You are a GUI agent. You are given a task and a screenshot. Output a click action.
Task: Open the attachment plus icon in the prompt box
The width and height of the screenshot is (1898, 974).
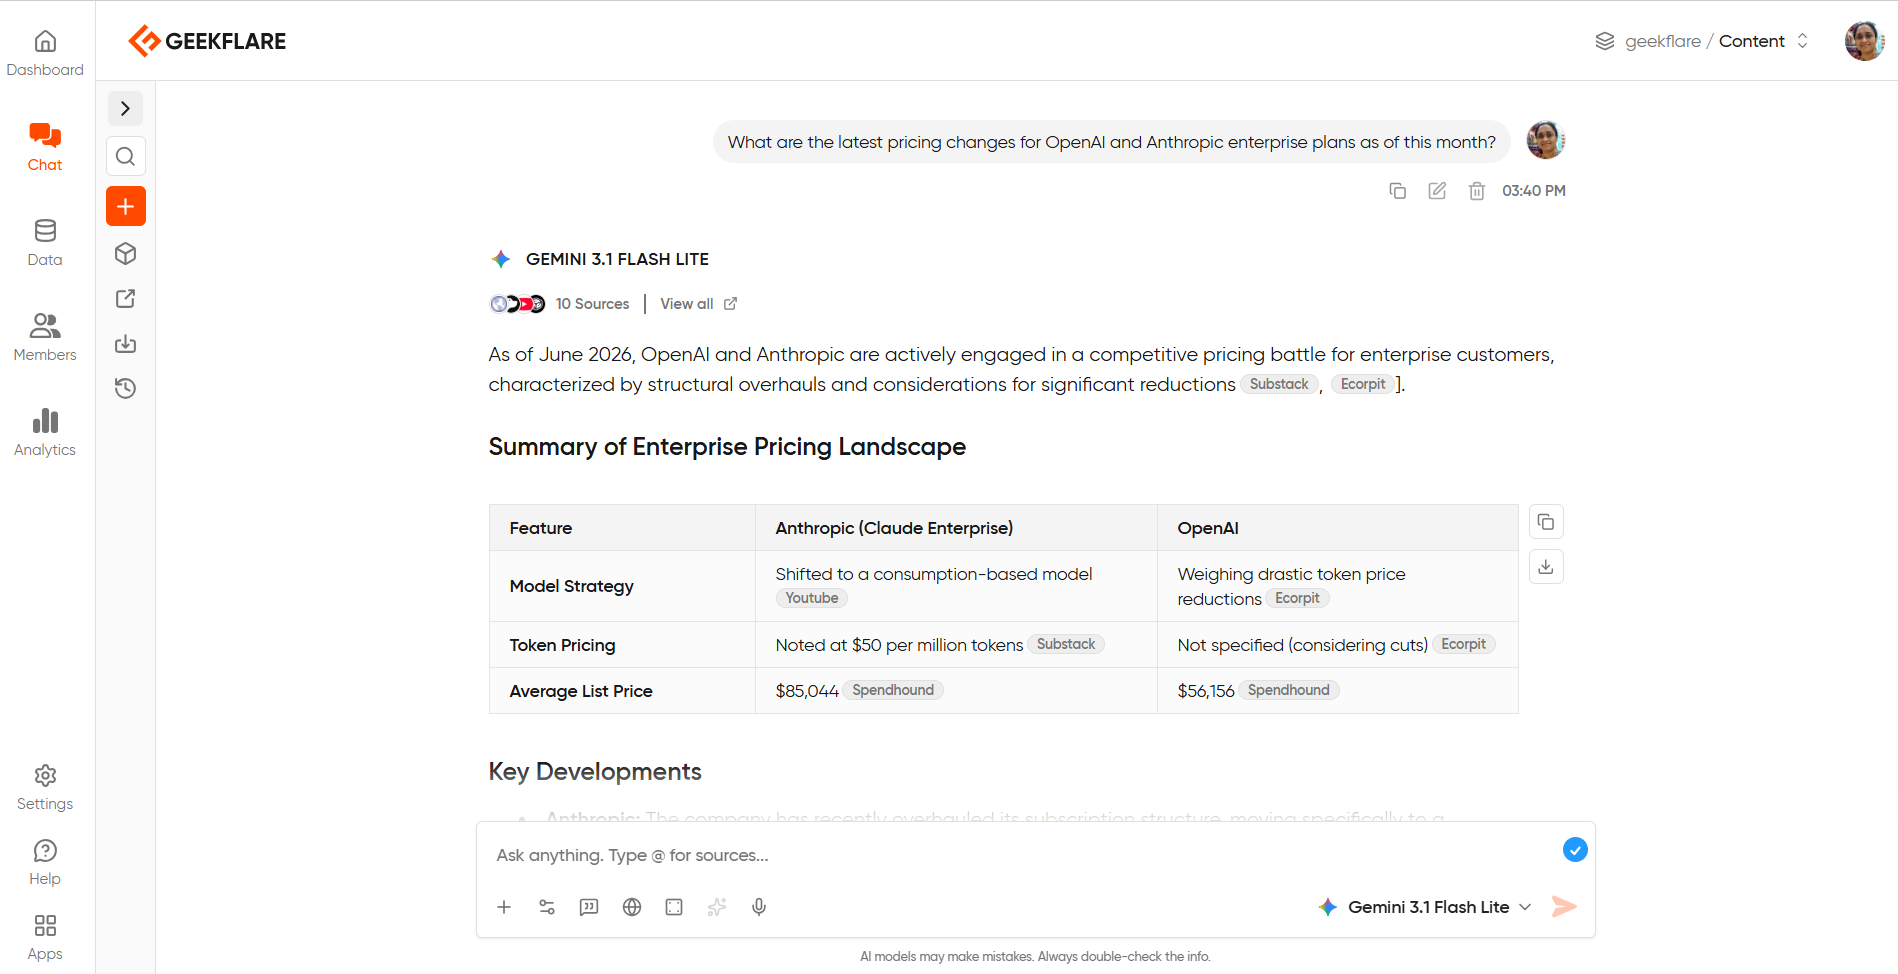[x=504, y=907]
